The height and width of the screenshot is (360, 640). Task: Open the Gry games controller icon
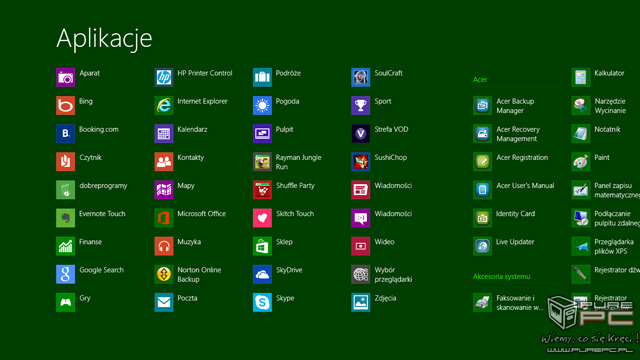coord(65,302)
